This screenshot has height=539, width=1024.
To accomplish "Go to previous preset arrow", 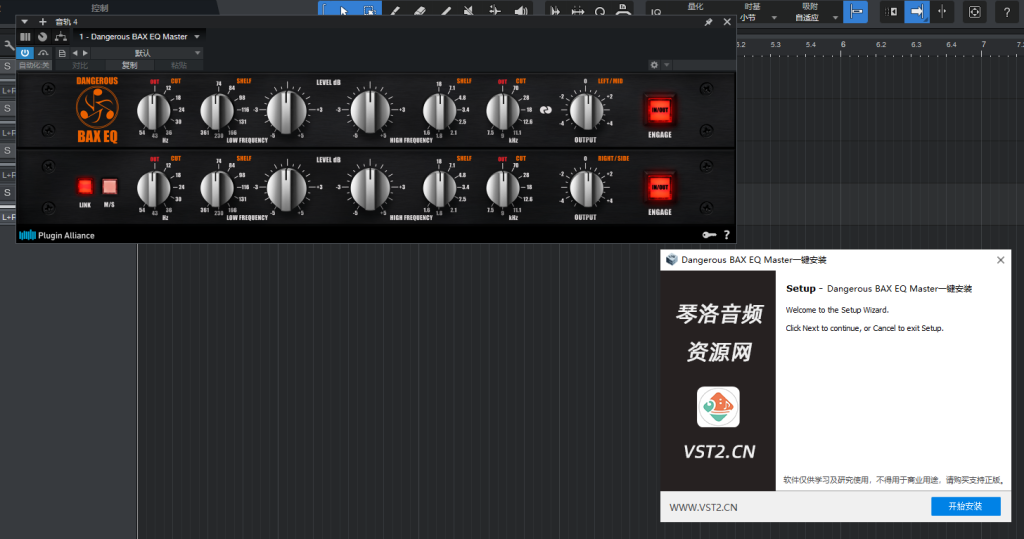I will pyautogui.click(x=75, y=53).
